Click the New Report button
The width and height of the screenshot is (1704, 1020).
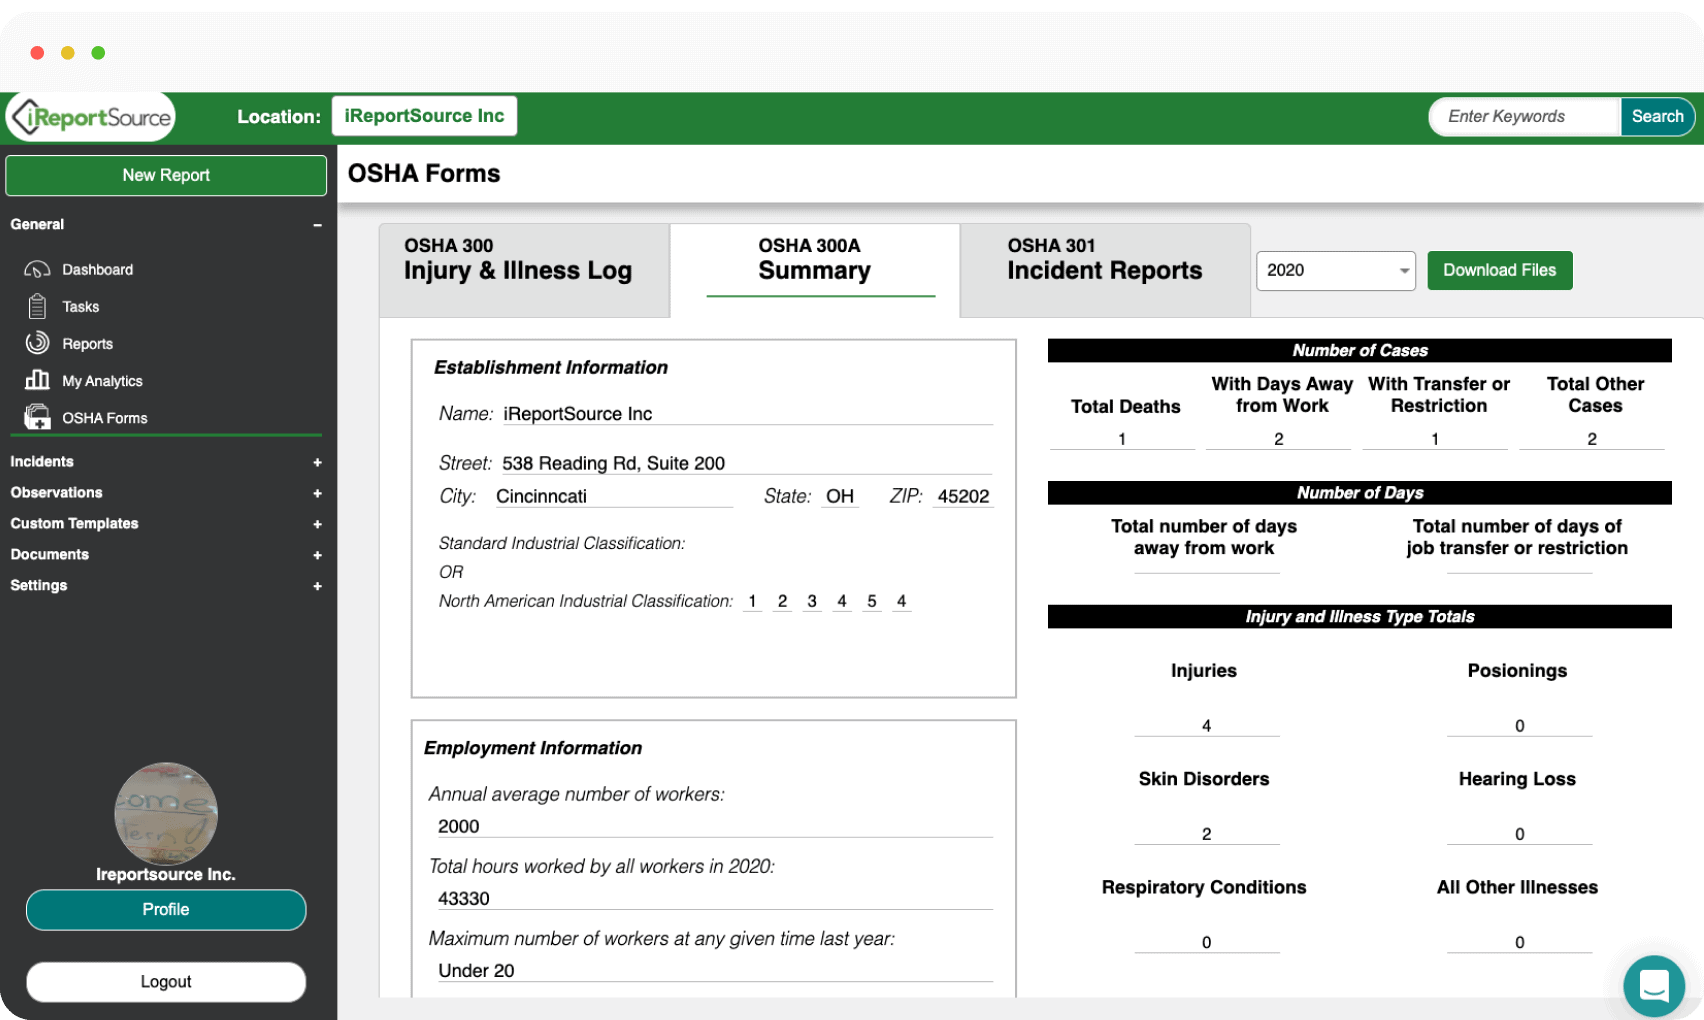[x=166, y=175]
